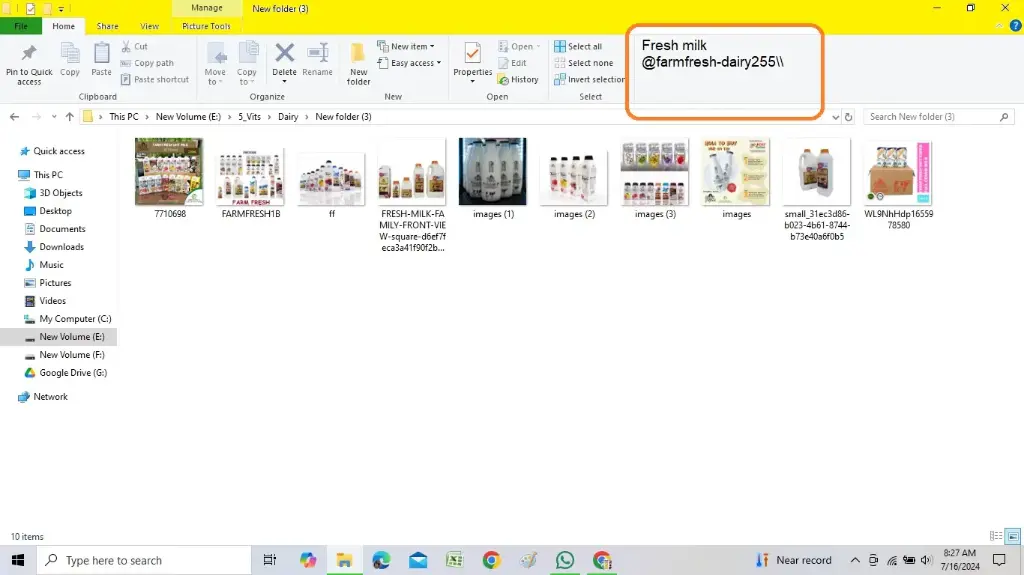Switch to large icons view icon

1012,536
